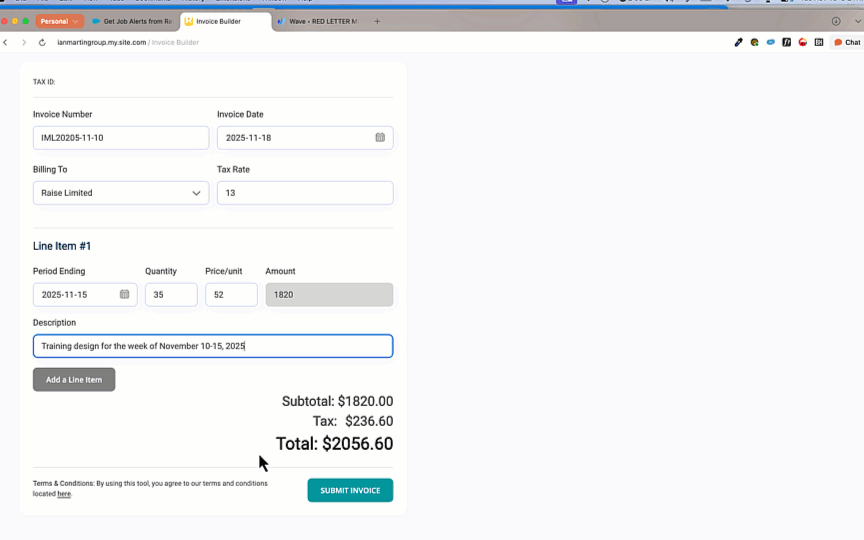
Task: Open a new tab with the plus icon
Action: pos(377,21)
